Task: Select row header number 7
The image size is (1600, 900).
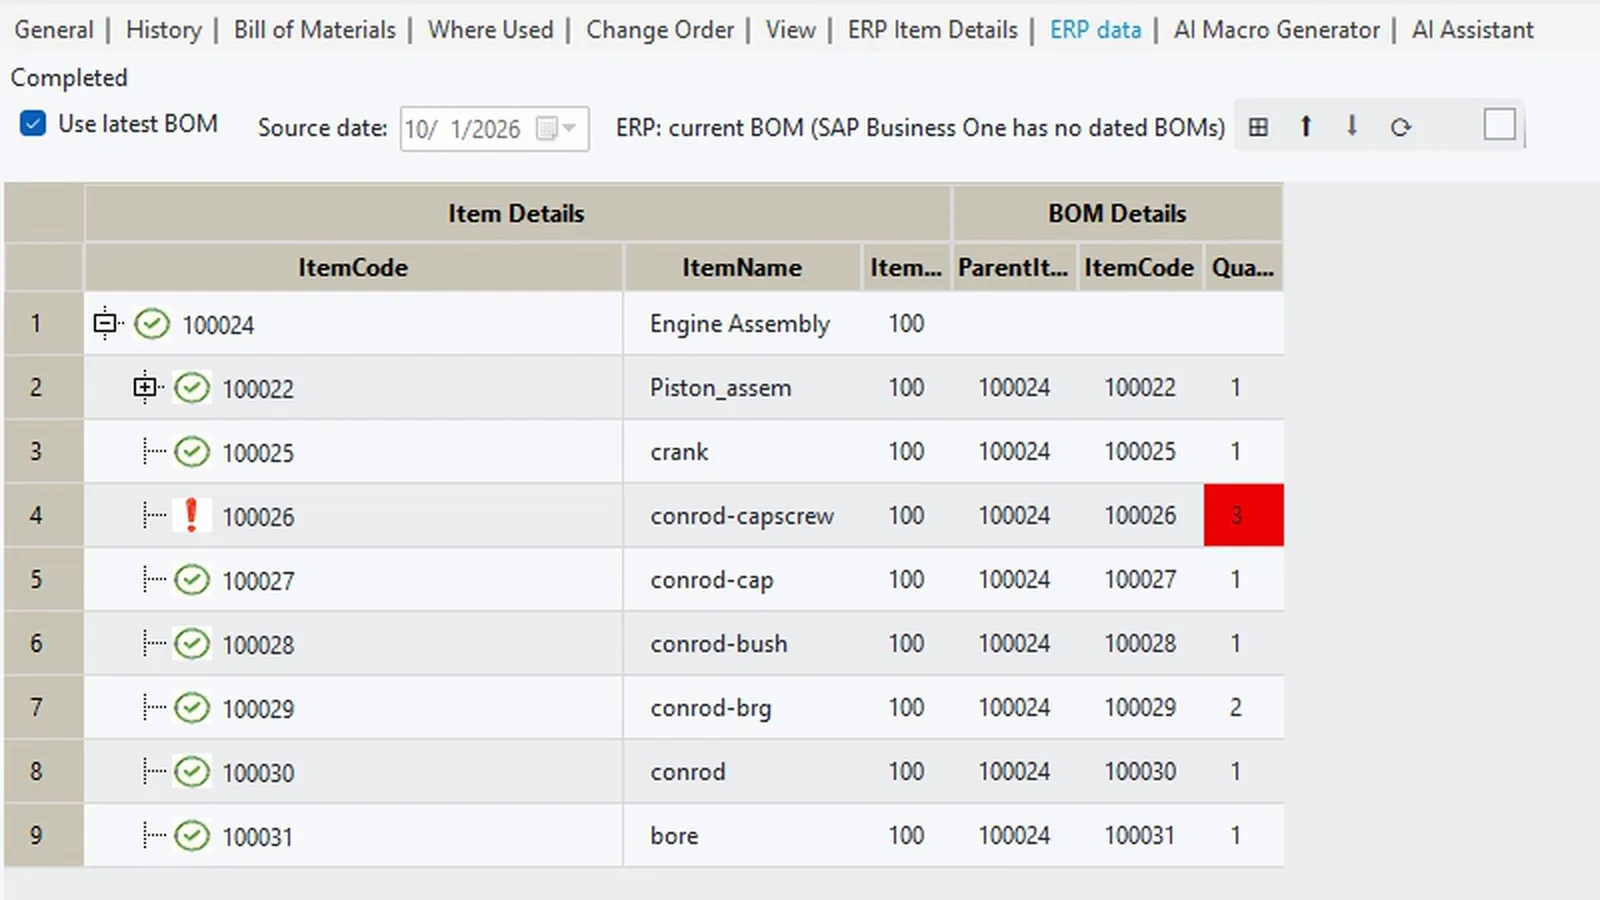Action: tap(44, 707)
